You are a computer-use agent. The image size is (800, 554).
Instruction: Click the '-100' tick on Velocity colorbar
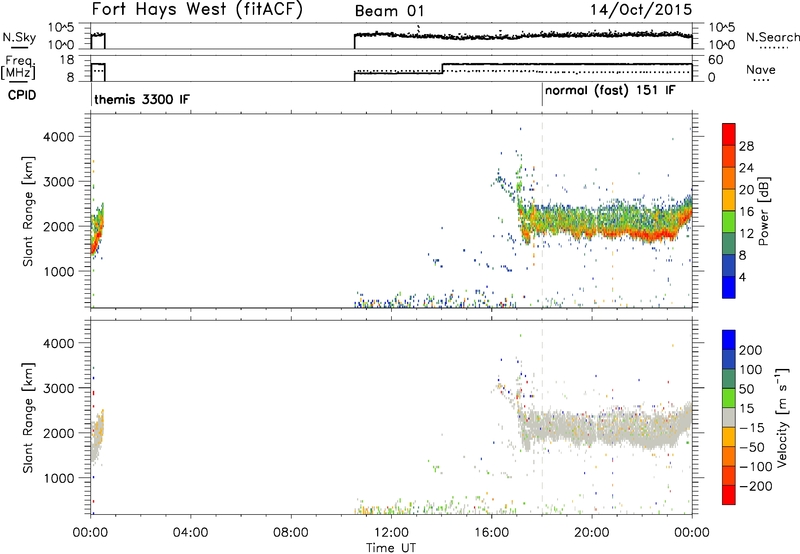[755, 467]
